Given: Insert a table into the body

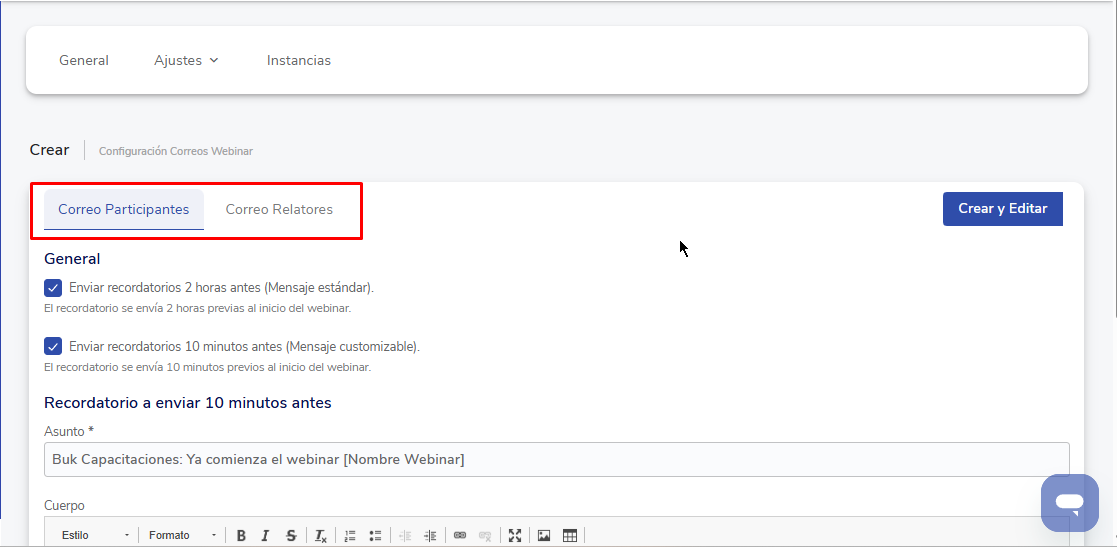Looking at the screenshot, I should [570, 536].
